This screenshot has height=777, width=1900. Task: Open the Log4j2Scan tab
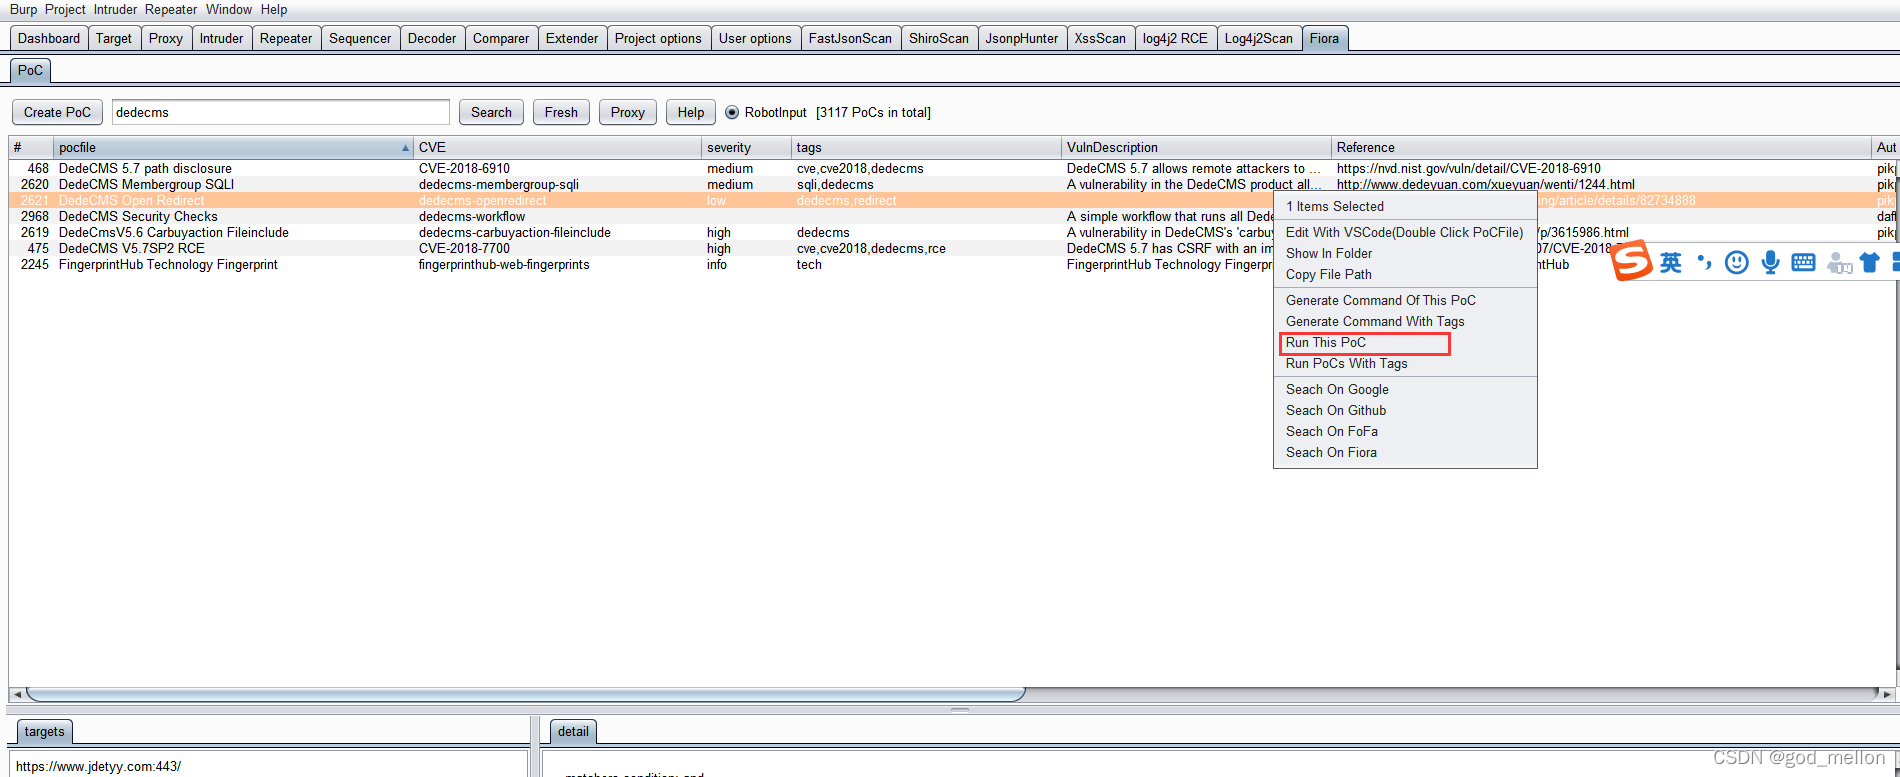1259,38
